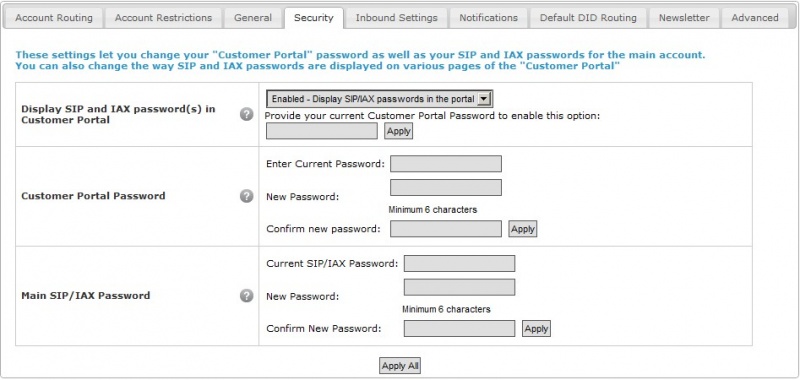Go to the General tab
800x380 pixels.
[x=253, y=18]
